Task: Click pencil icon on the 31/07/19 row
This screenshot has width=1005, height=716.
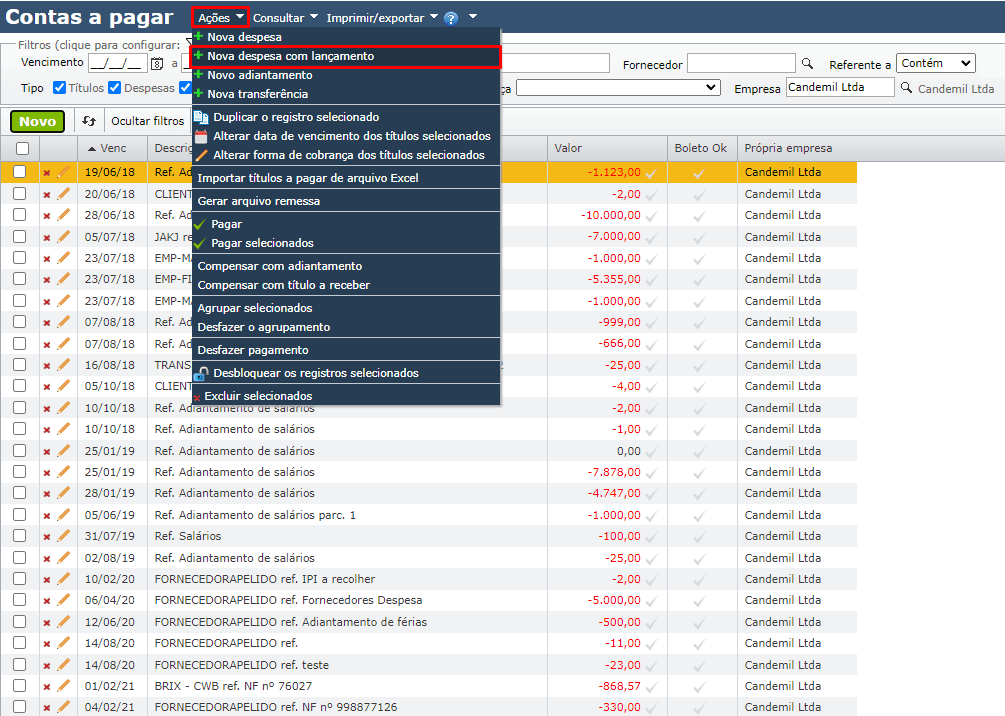Action: coord(63,536)
